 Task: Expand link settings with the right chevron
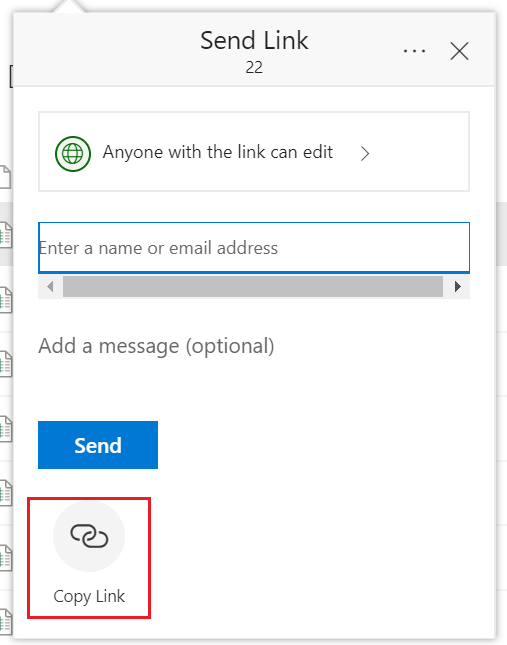pyautogui.click(x=364, y=154)
